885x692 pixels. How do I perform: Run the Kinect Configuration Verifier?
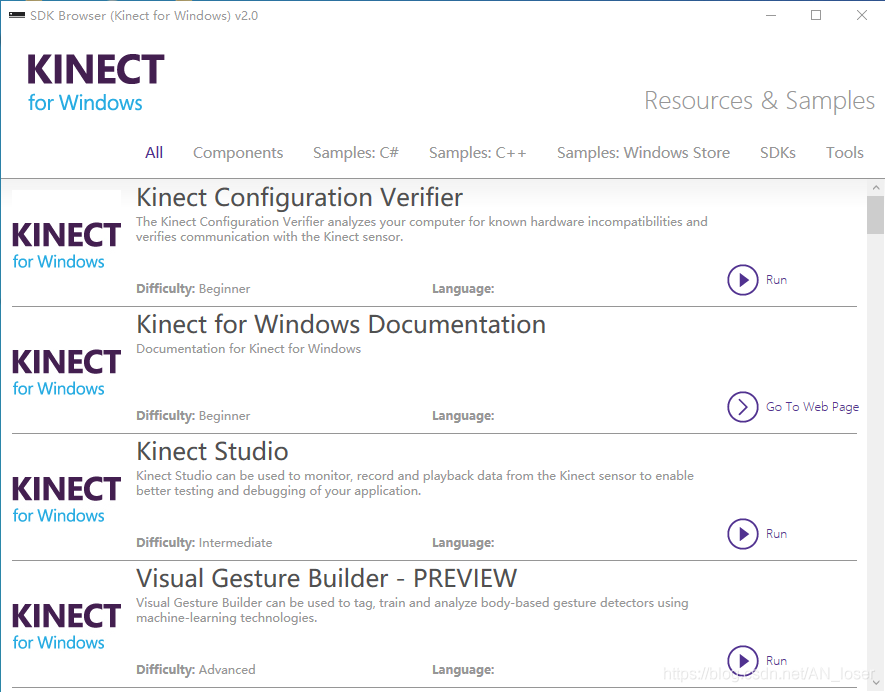tap(742, 280)
